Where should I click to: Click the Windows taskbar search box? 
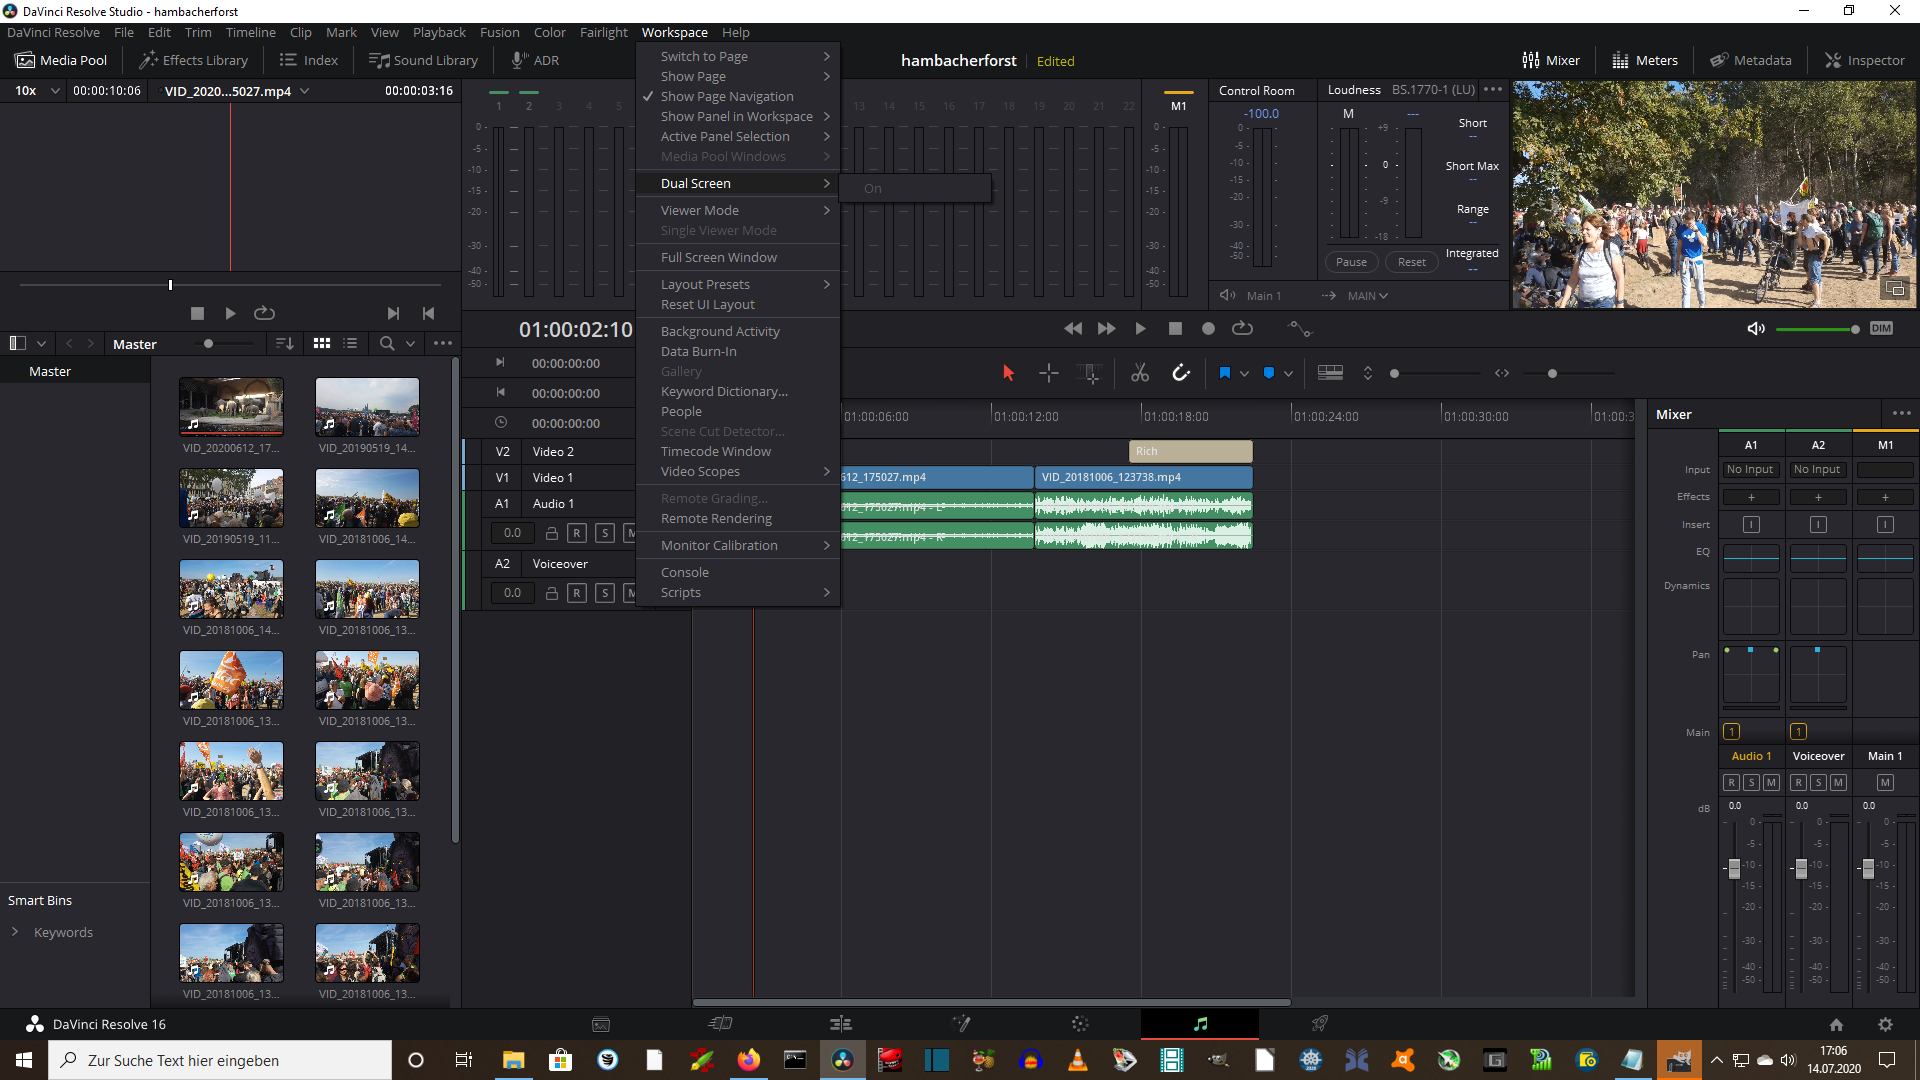(x=220, y=1060)
